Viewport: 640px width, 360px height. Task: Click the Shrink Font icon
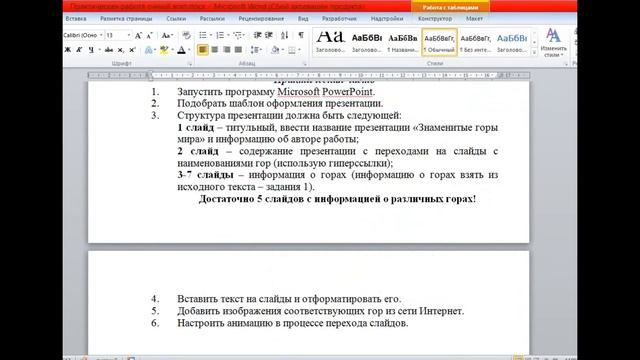coord(149,36)
